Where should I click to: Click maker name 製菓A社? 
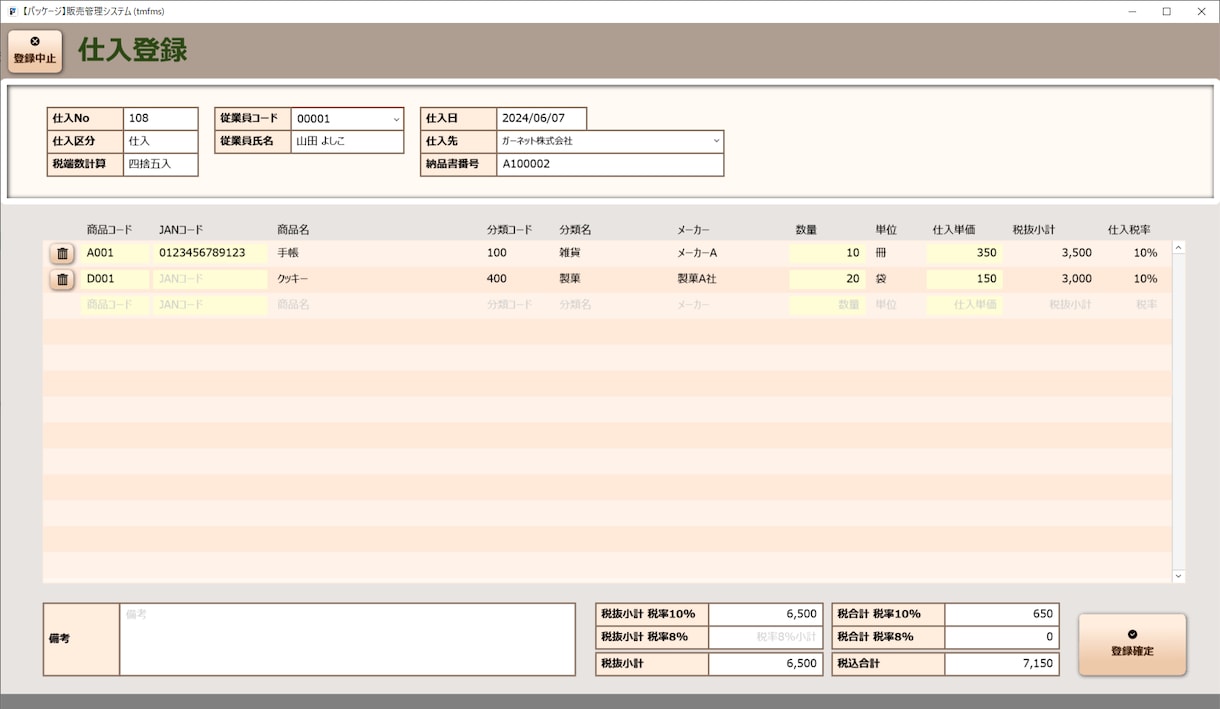point(697,279)
